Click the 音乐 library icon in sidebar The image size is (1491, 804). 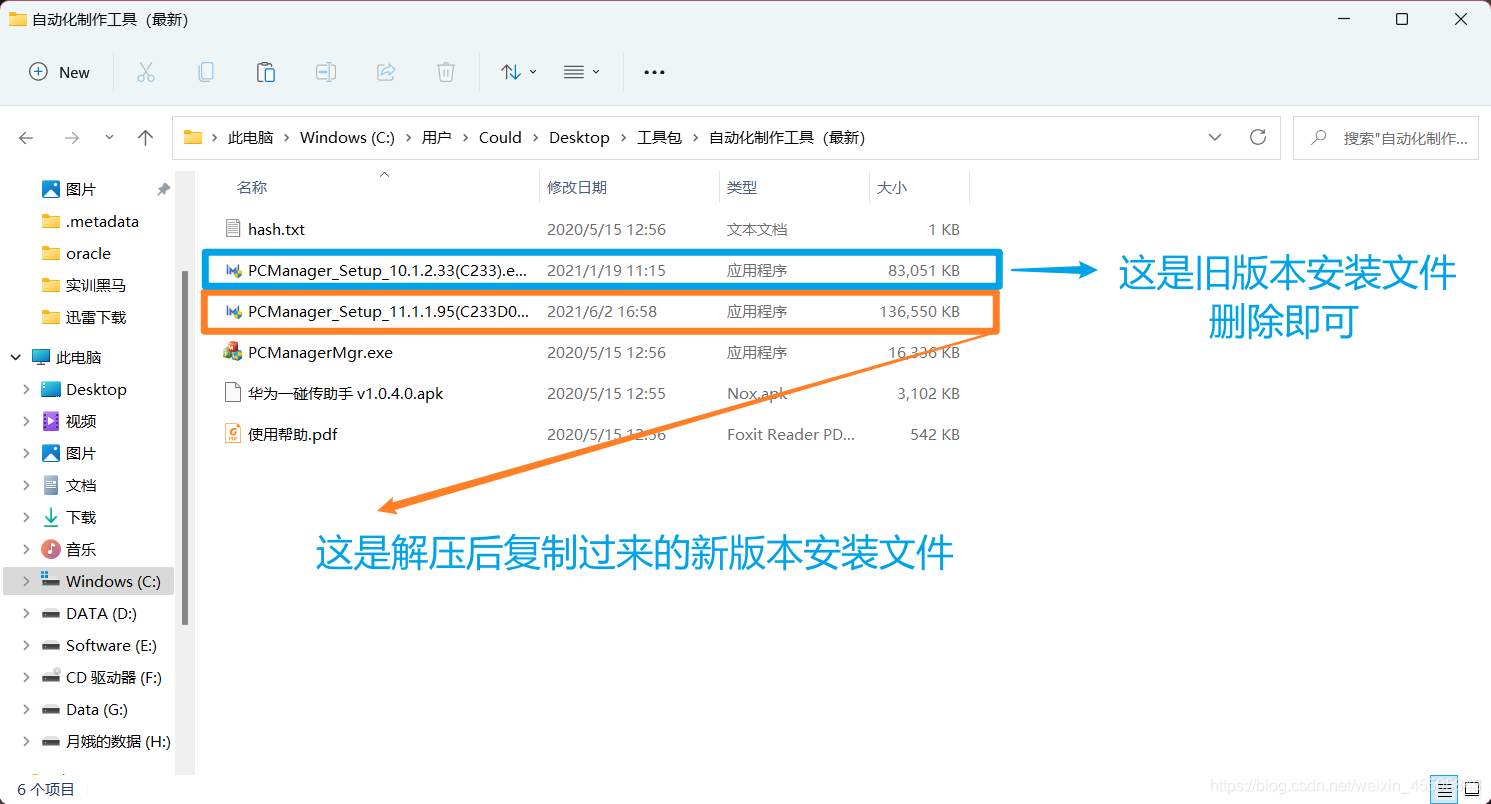pos(50,549)
